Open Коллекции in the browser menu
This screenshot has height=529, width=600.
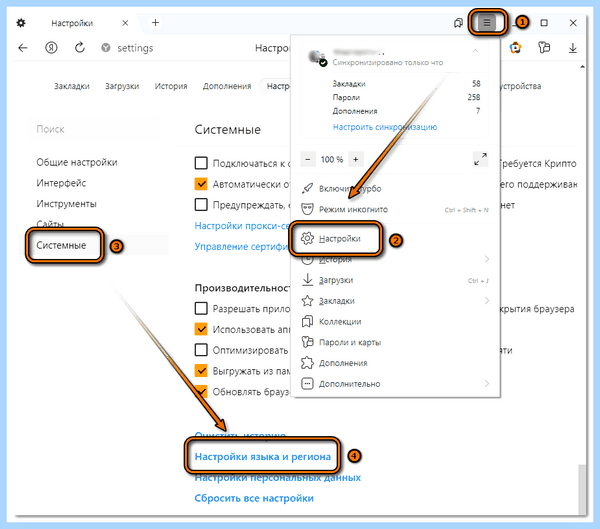click(395, 322)
